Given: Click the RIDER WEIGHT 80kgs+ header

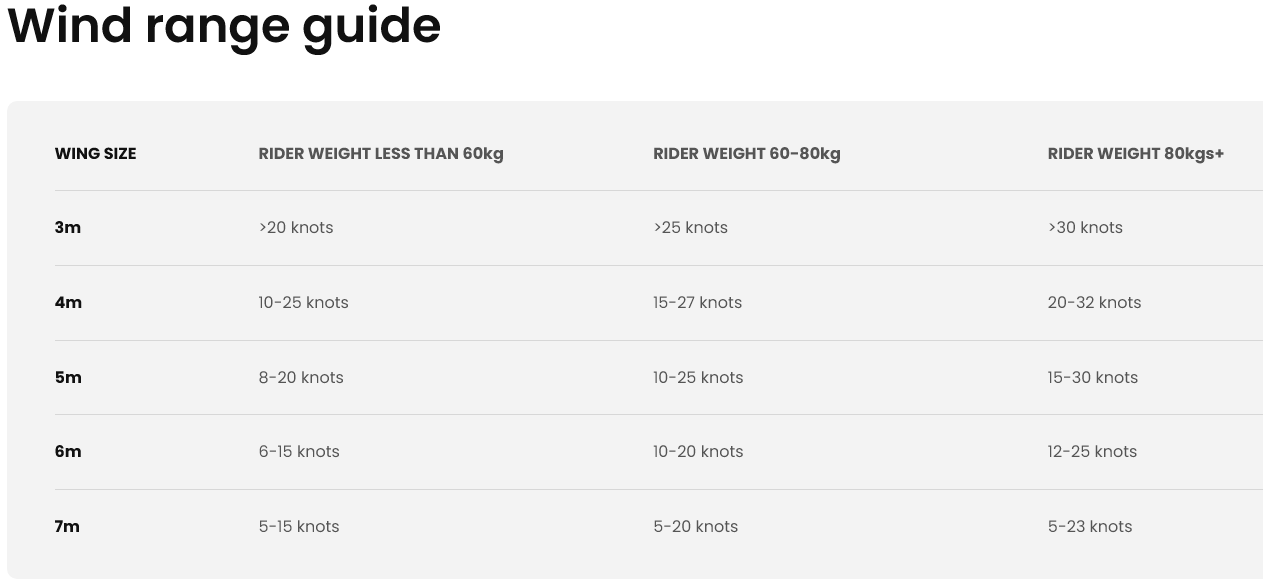Looking at the screenshot, I should (x=1136, y=154).
